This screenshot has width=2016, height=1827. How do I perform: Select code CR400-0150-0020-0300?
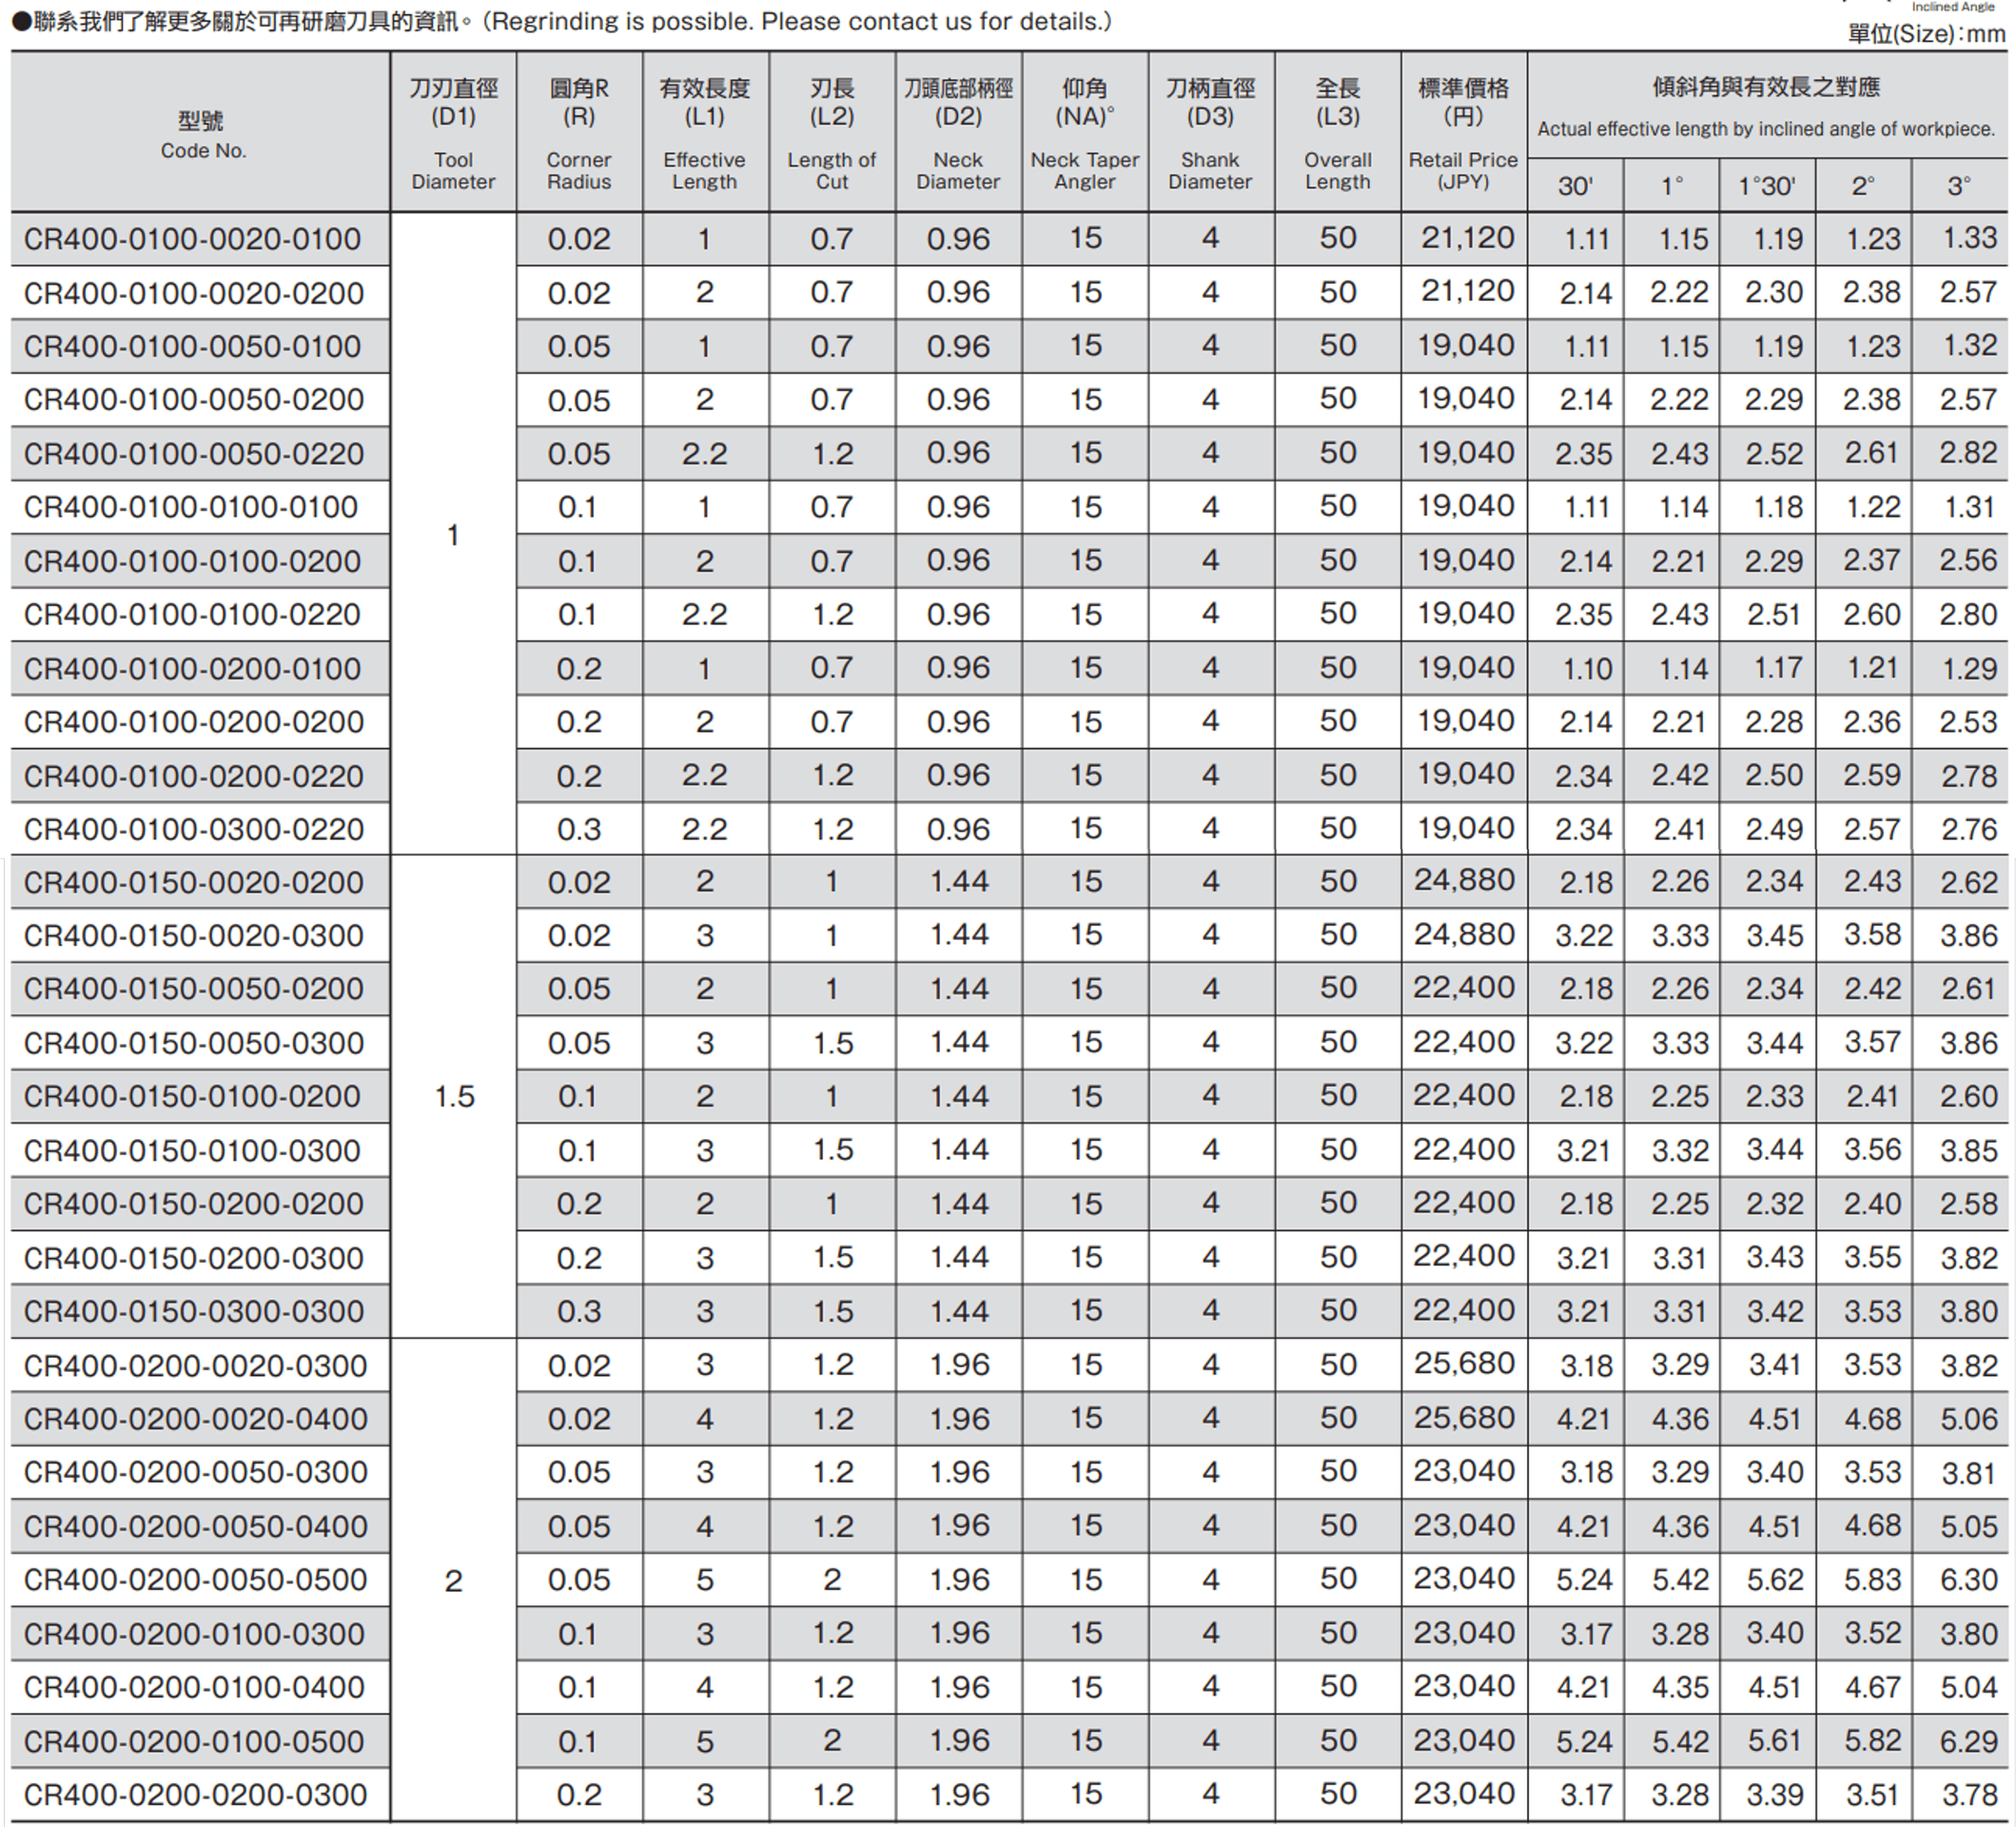pyautogui.click(x=193, y=936)
